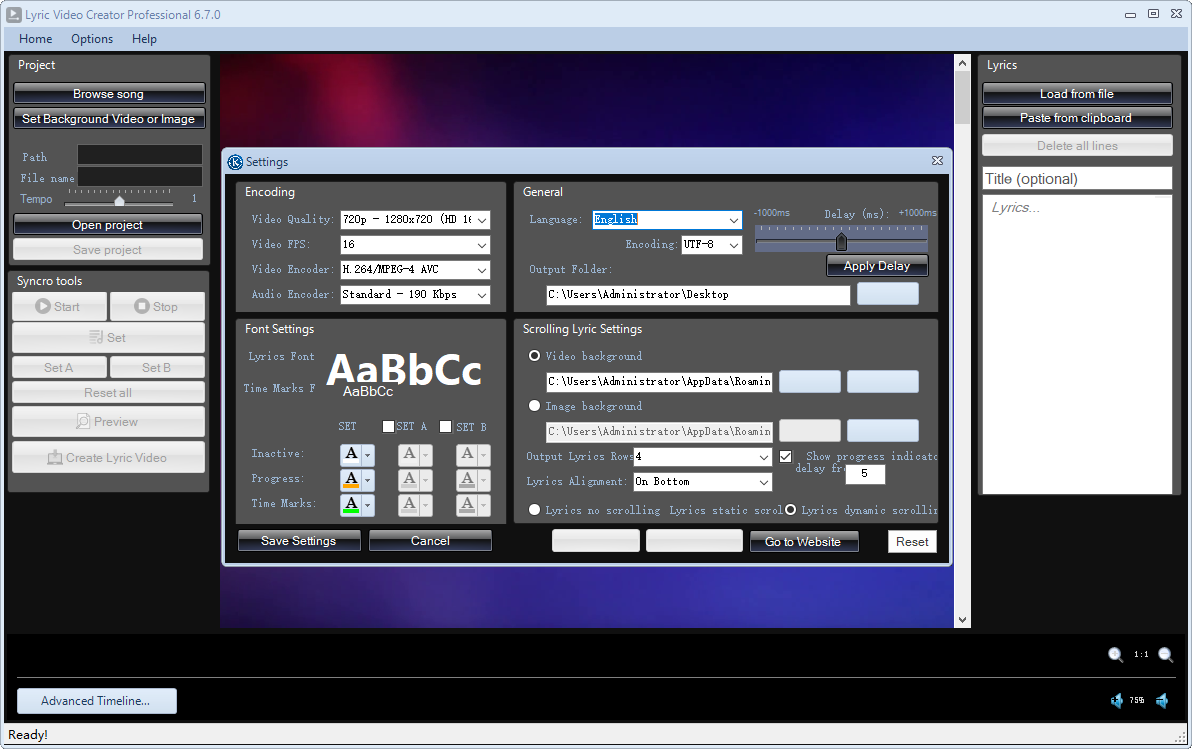Enable the SET A checkbox
The image size is (1192, 749).
click(x=389, y=427)
